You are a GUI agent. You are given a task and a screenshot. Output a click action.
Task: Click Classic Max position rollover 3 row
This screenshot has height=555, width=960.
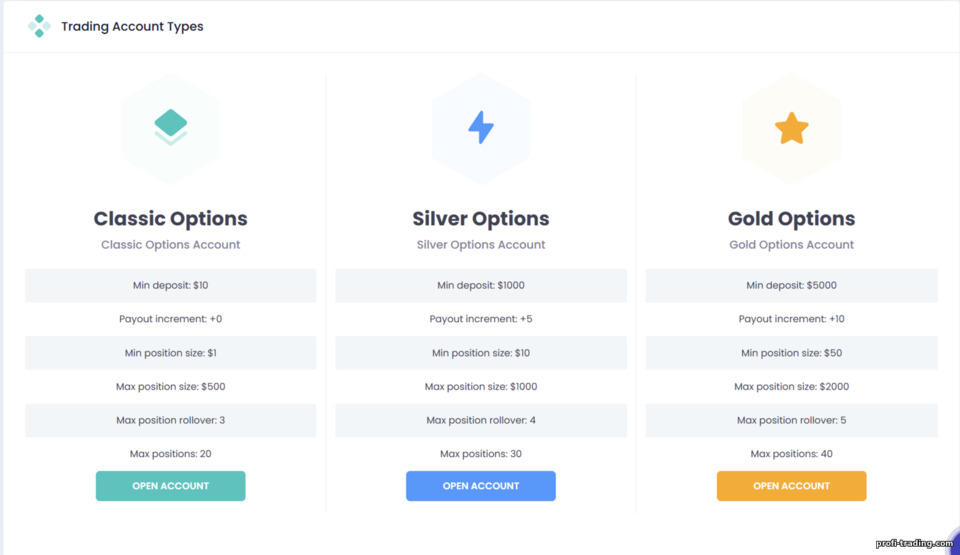[171, 420]
